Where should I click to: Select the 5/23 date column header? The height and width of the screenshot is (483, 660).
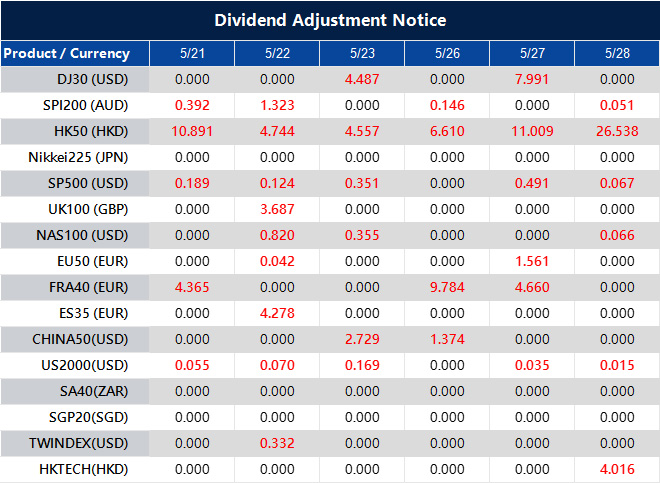tap(362, 53)
